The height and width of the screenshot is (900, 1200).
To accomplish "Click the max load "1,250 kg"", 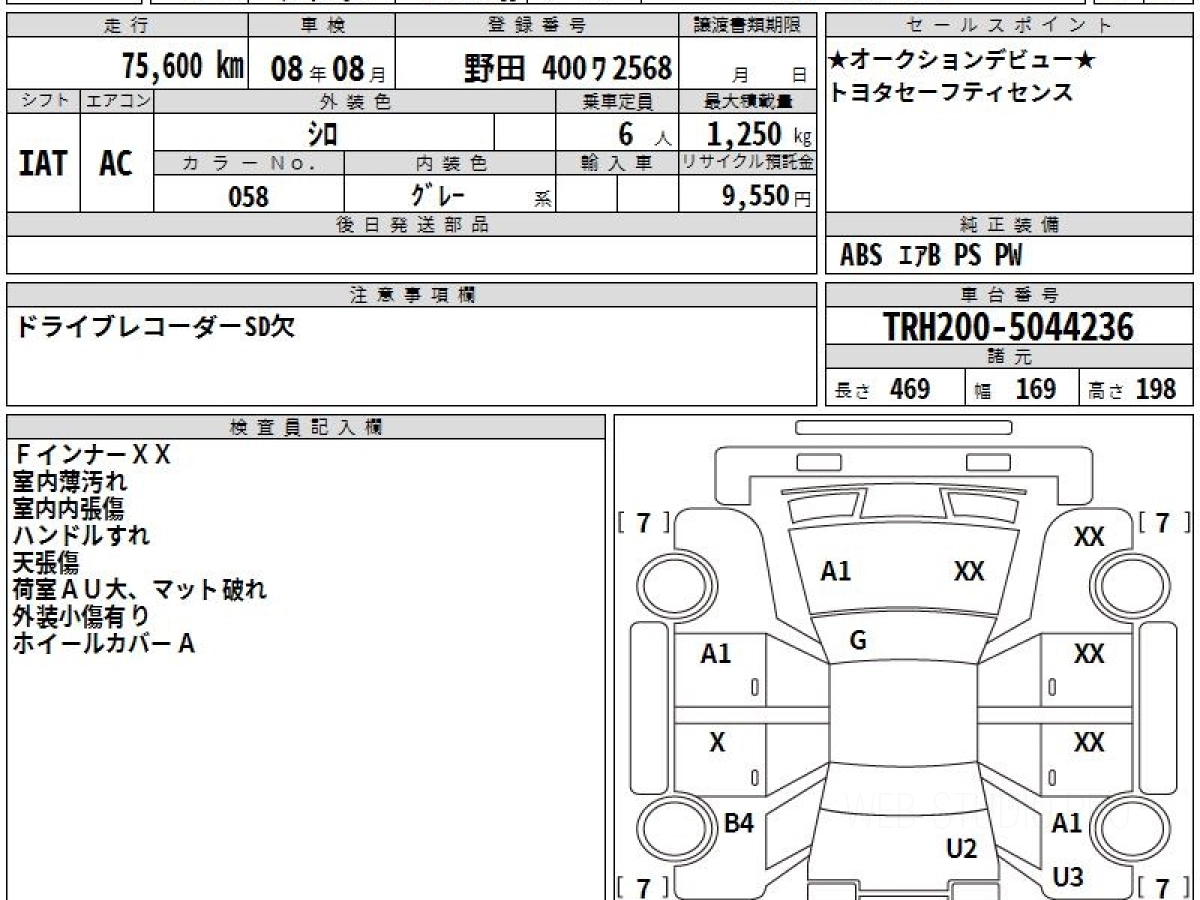I will [x=760, y=134].
